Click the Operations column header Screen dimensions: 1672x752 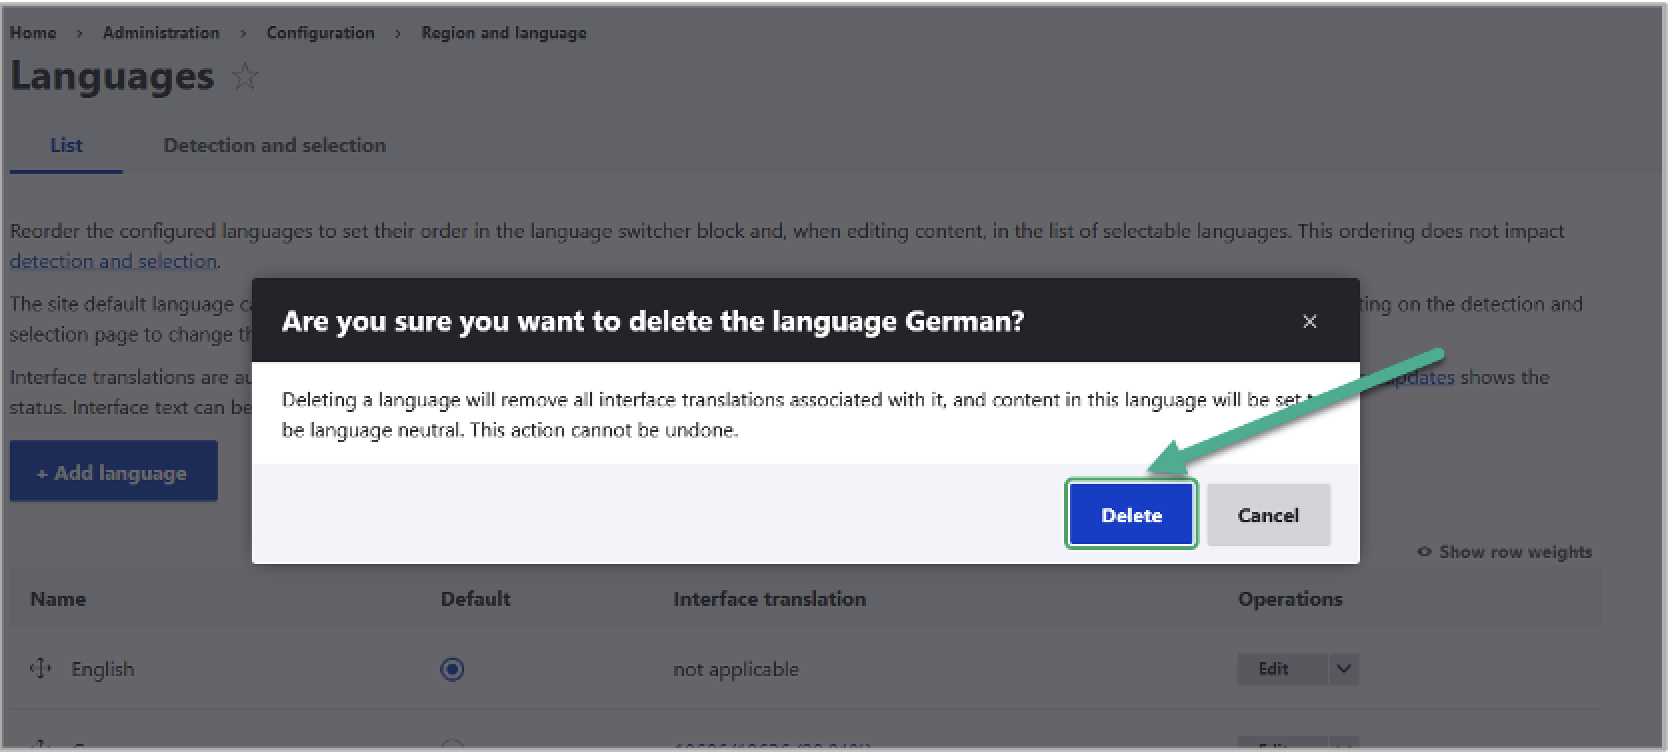1290,599
